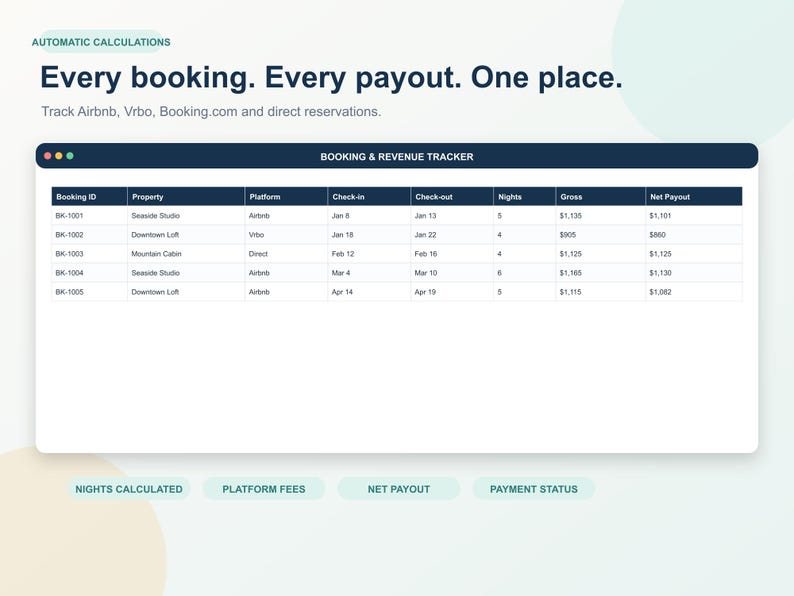
Task: Select booking cell BK-1005
Action: pyautogui.click(x=90, y=292)
